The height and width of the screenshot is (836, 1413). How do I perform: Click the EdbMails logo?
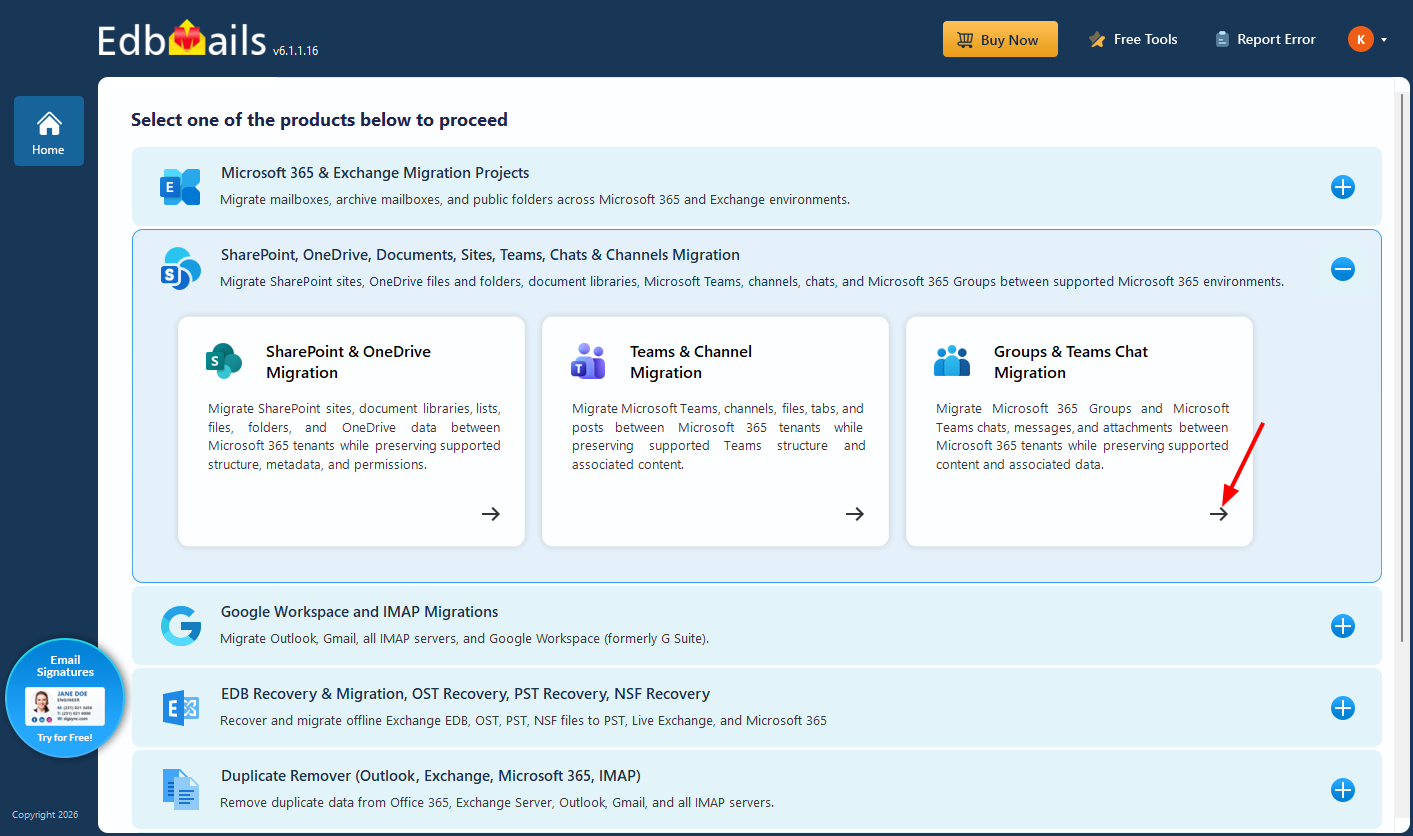click(x=182, y=40)
